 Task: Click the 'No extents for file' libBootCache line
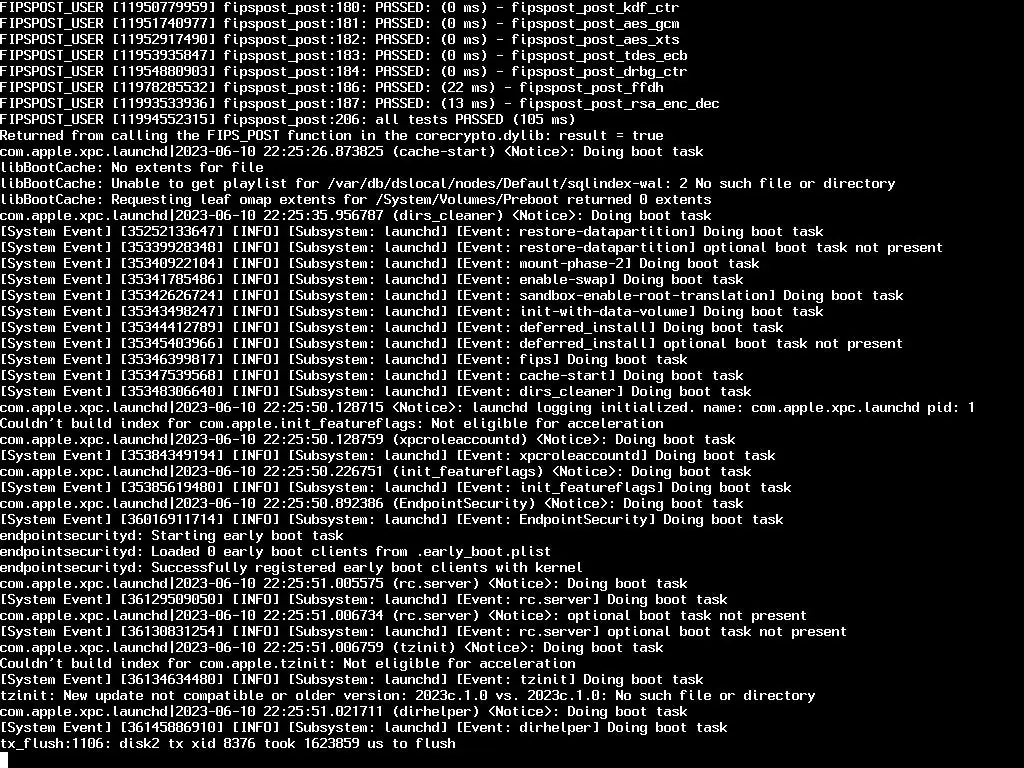coord(132,167)
